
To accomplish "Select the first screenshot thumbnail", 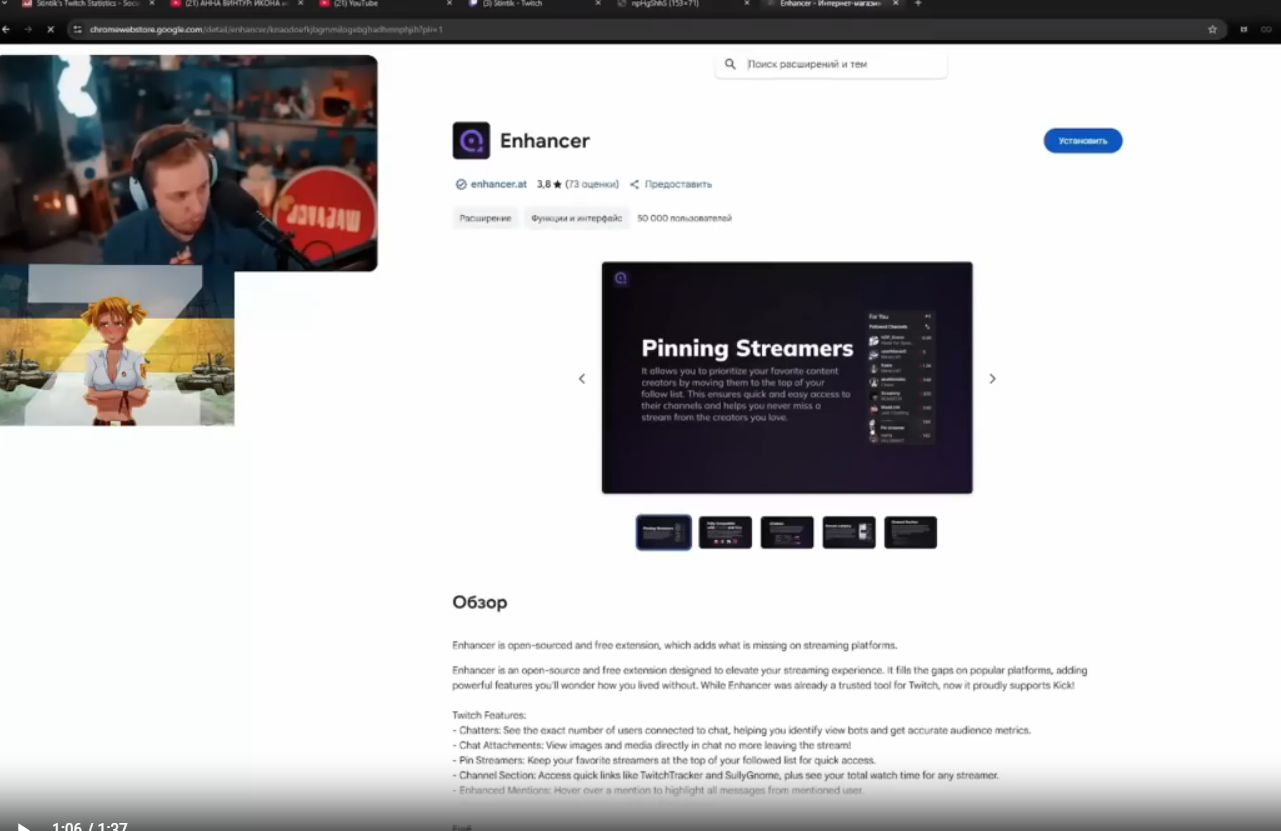I will pyautogui.click(x=664, y=532).
